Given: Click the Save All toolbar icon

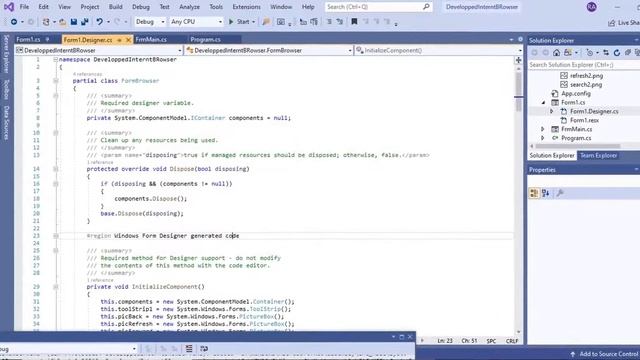Looking at the screenshot, I should pos(84,22).
